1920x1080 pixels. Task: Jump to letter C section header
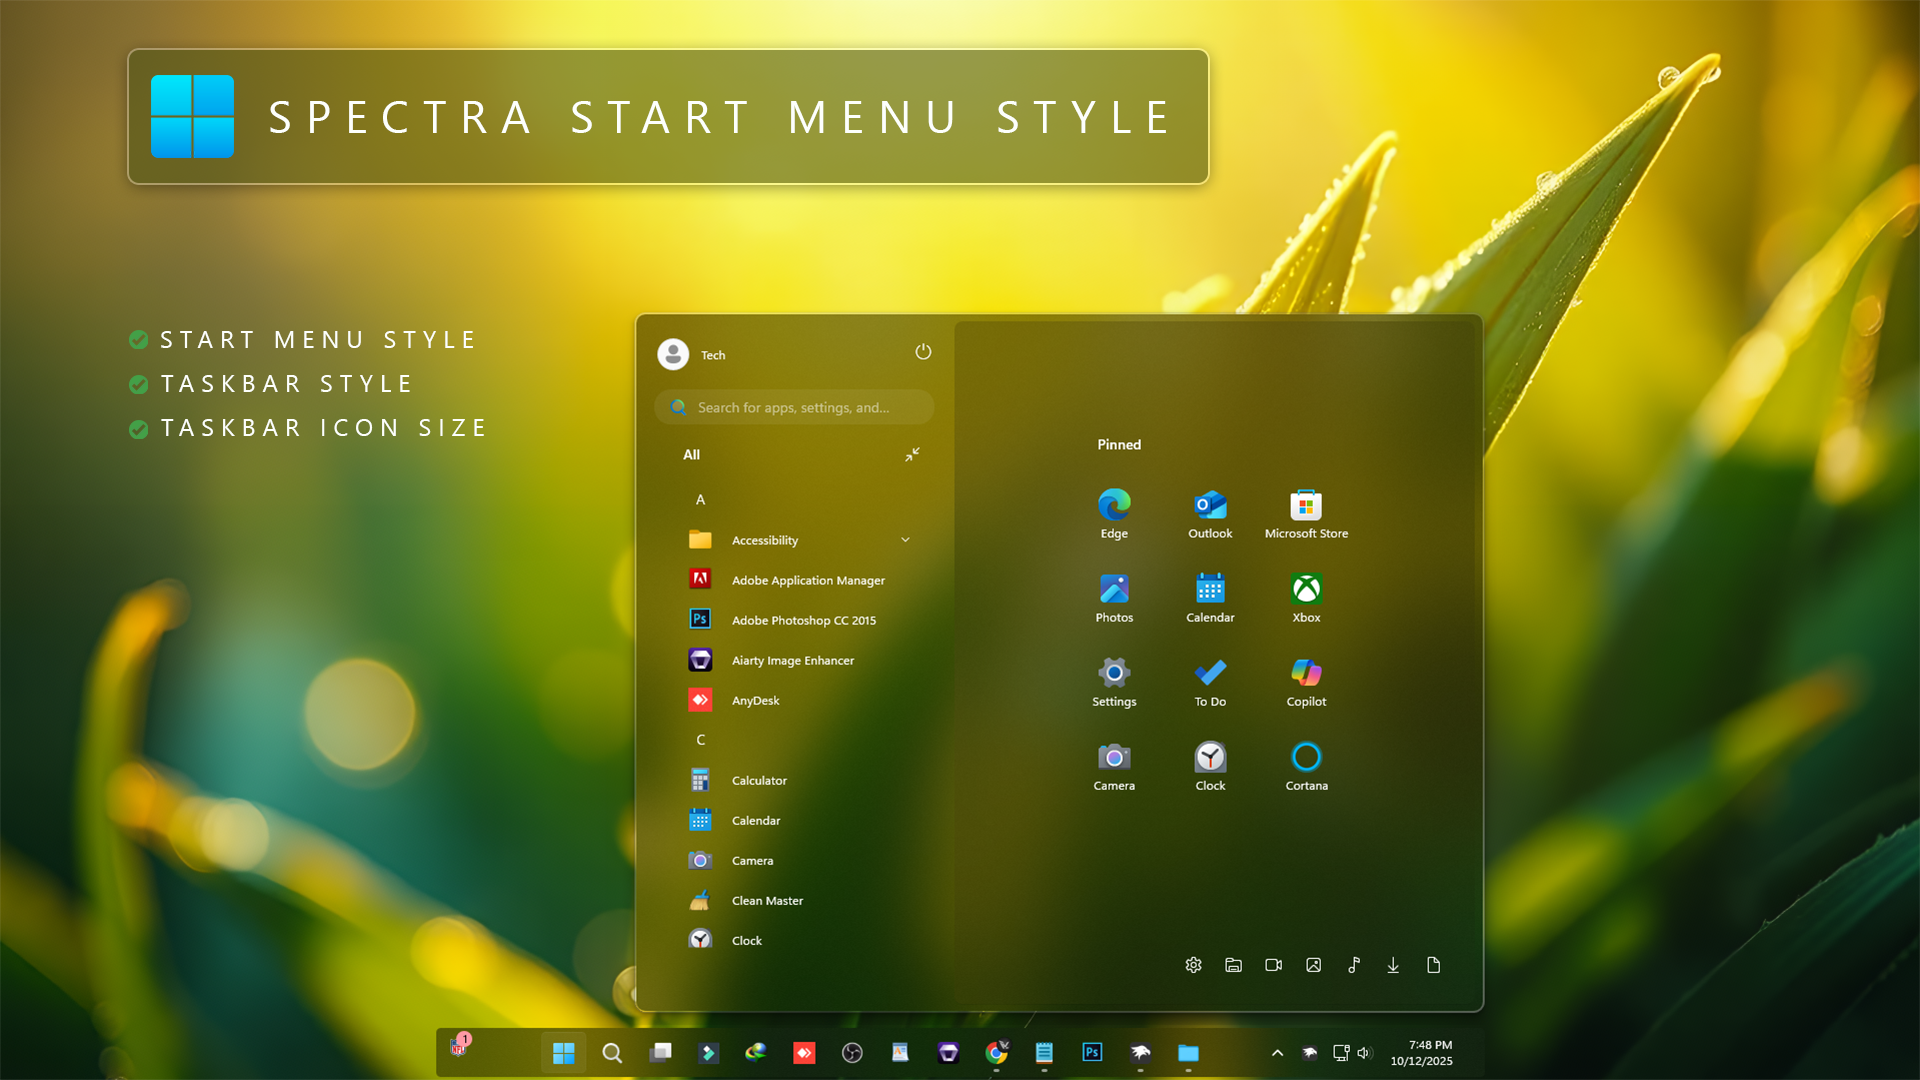700,740
